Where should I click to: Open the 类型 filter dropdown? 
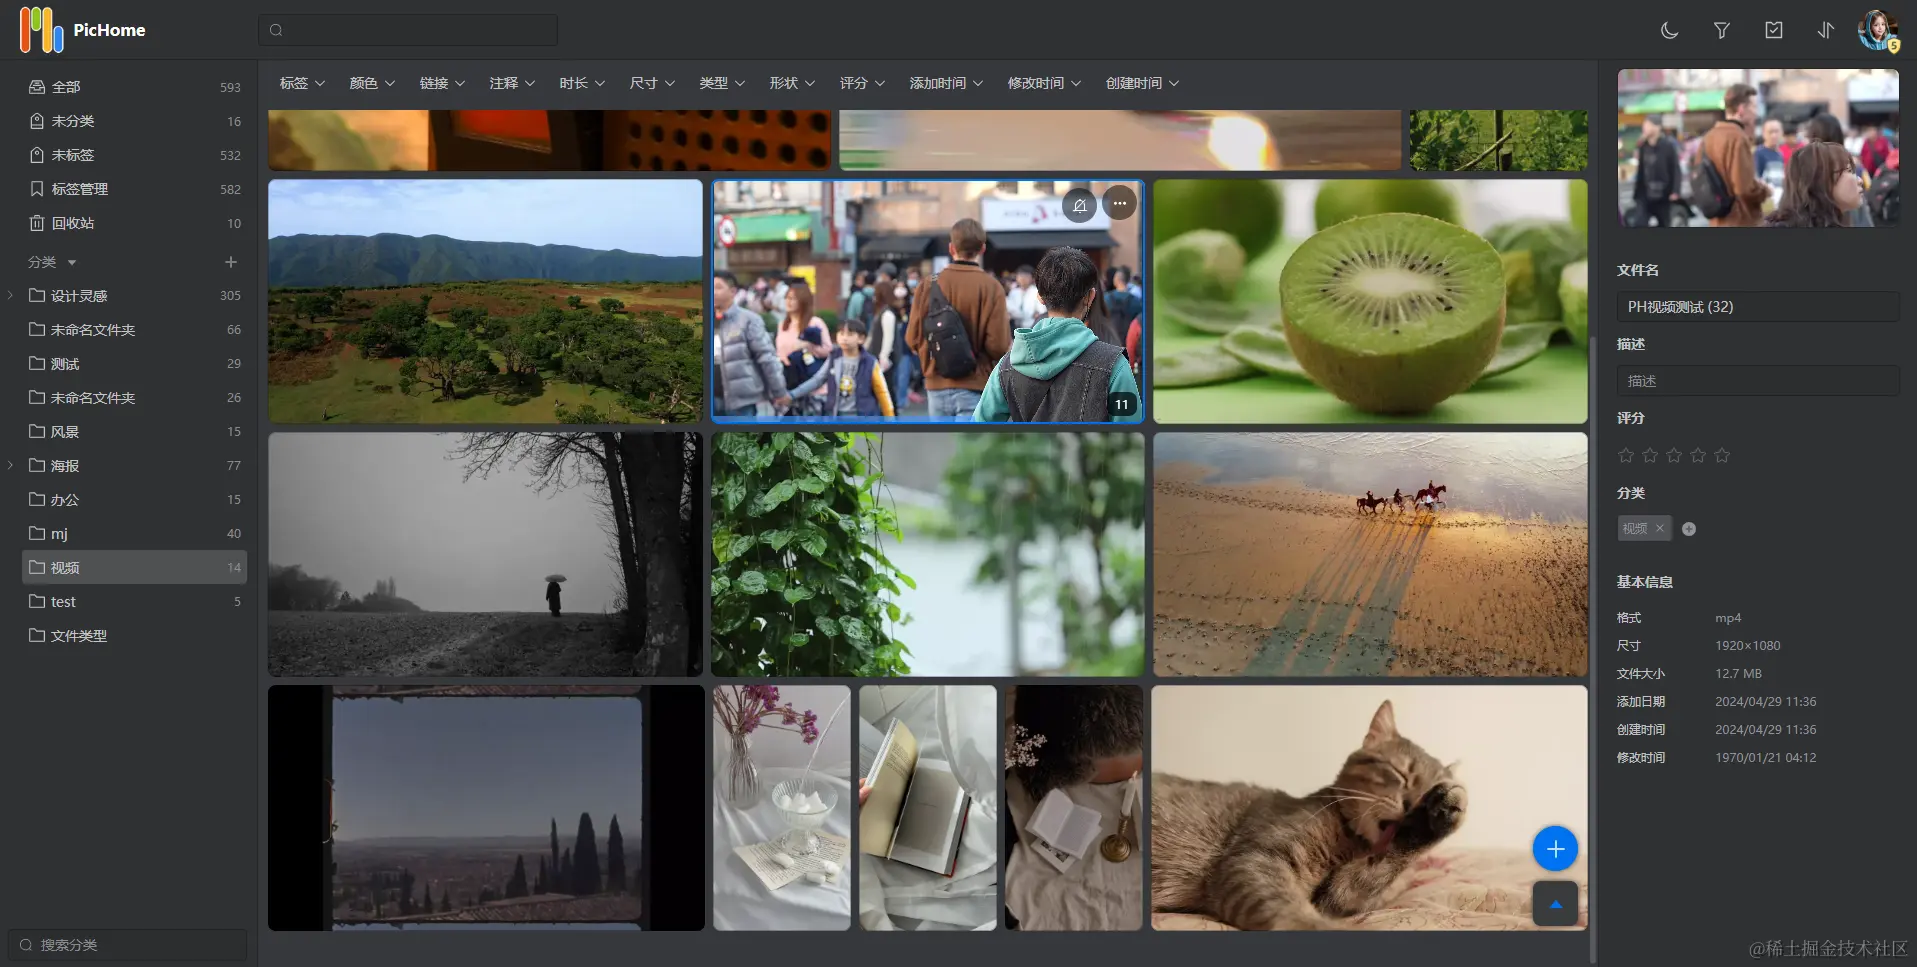722,83
